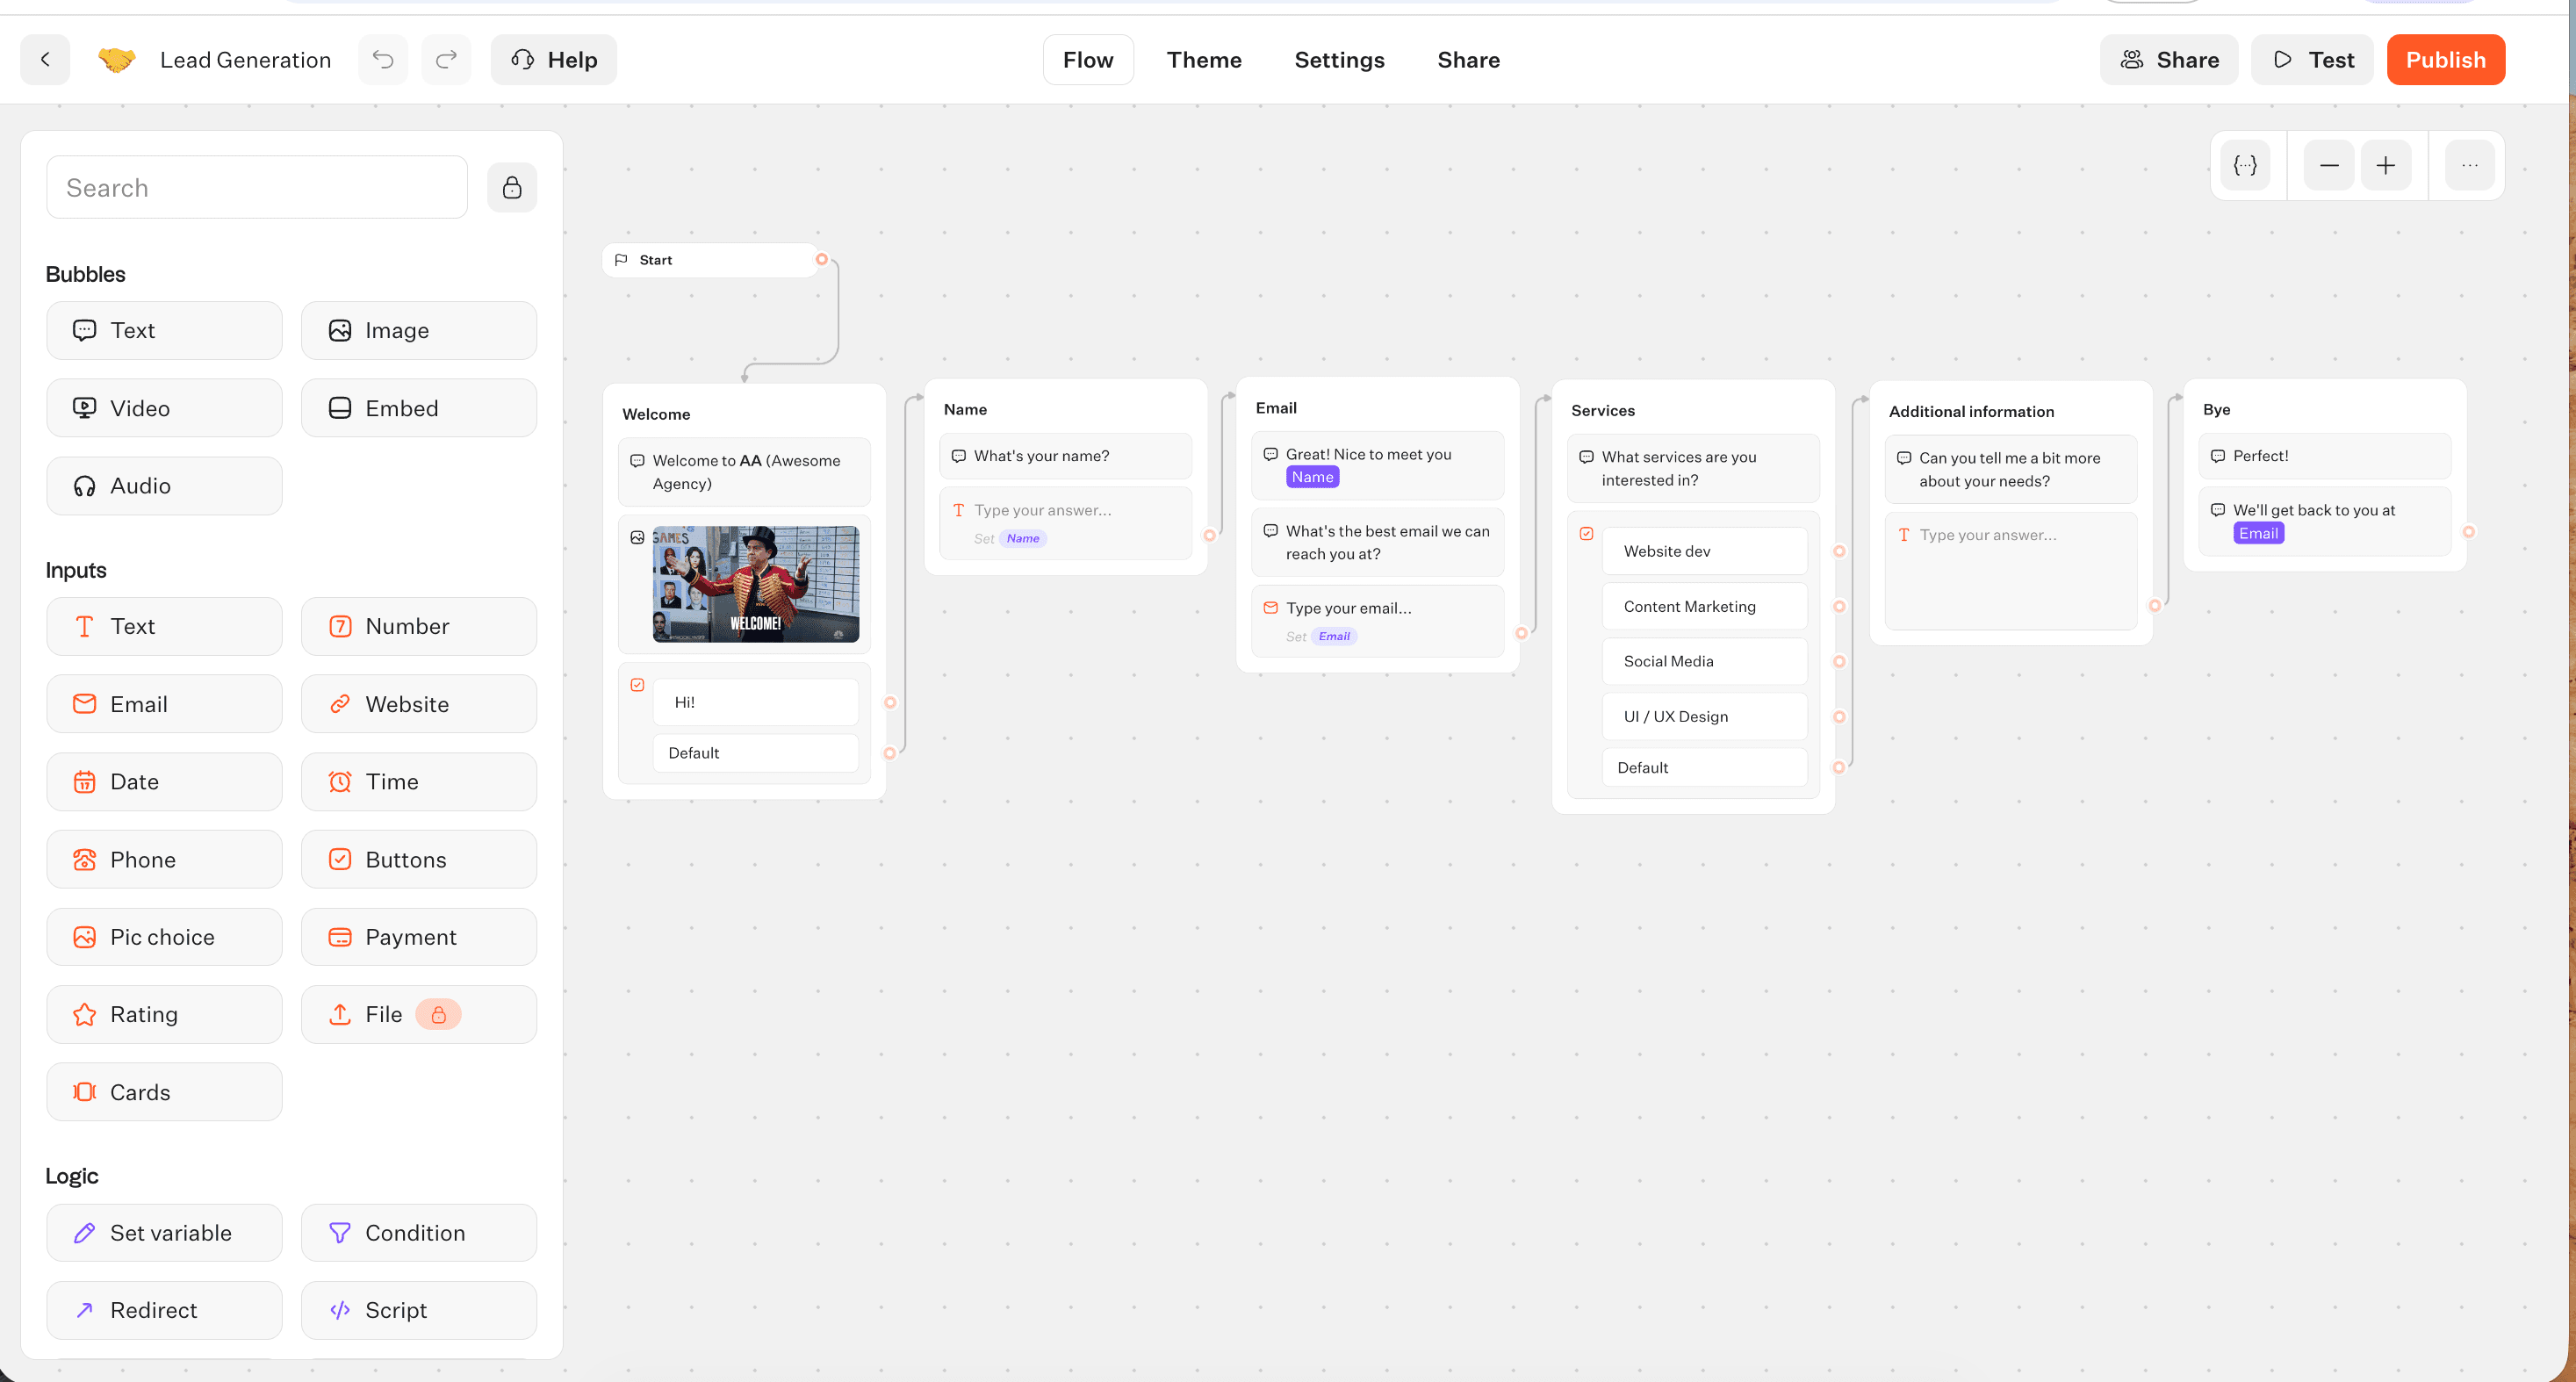
Task: Add an Embed bubble block
Action: click(419, 408)
